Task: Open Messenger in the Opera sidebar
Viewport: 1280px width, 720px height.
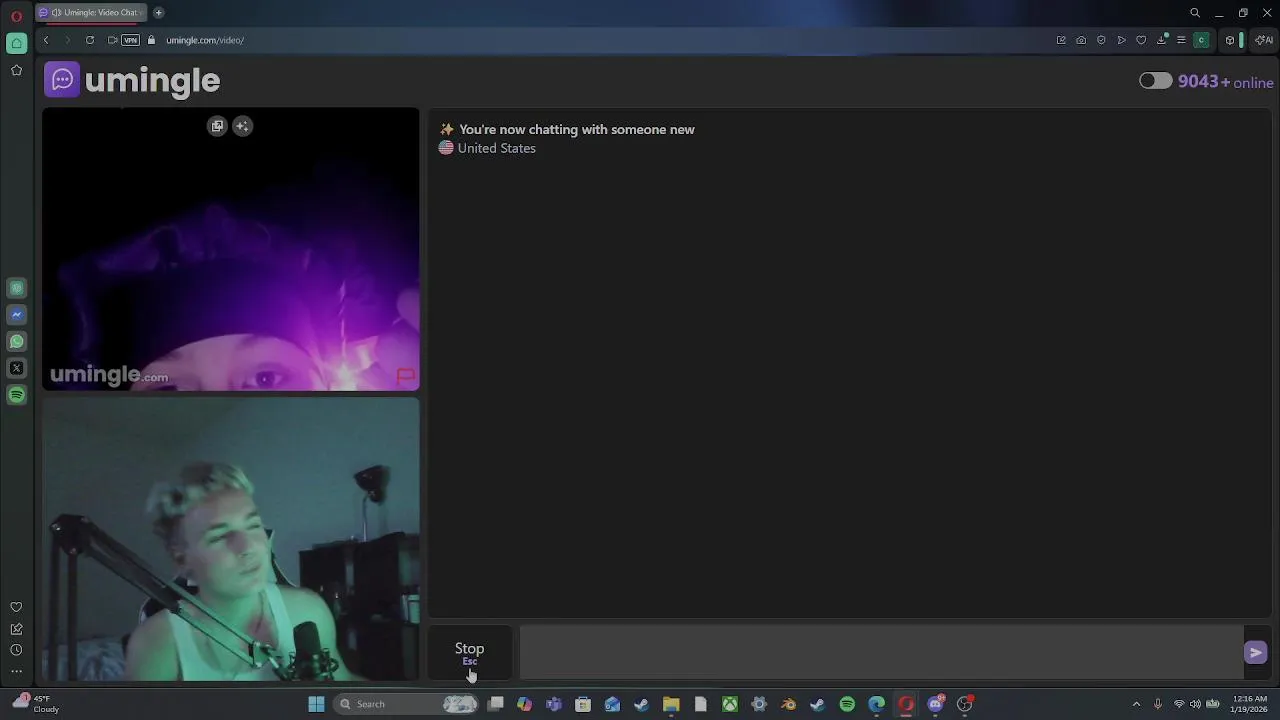Action: click(x=16, y=314)
